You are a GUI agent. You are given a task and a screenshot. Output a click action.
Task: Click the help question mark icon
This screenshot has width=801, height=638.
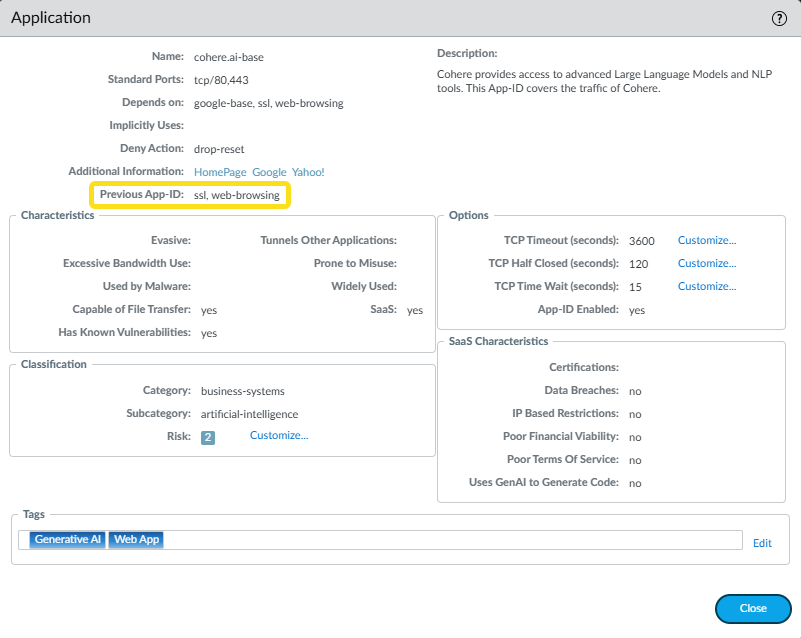(x=780, y=19)
